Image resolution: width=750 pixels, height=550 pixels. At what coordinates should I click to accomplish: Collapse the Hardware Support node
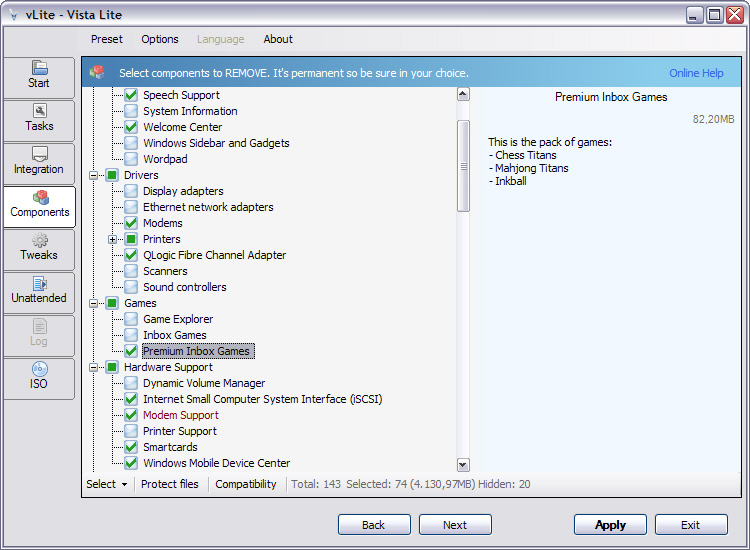click(x=94, y=367)
